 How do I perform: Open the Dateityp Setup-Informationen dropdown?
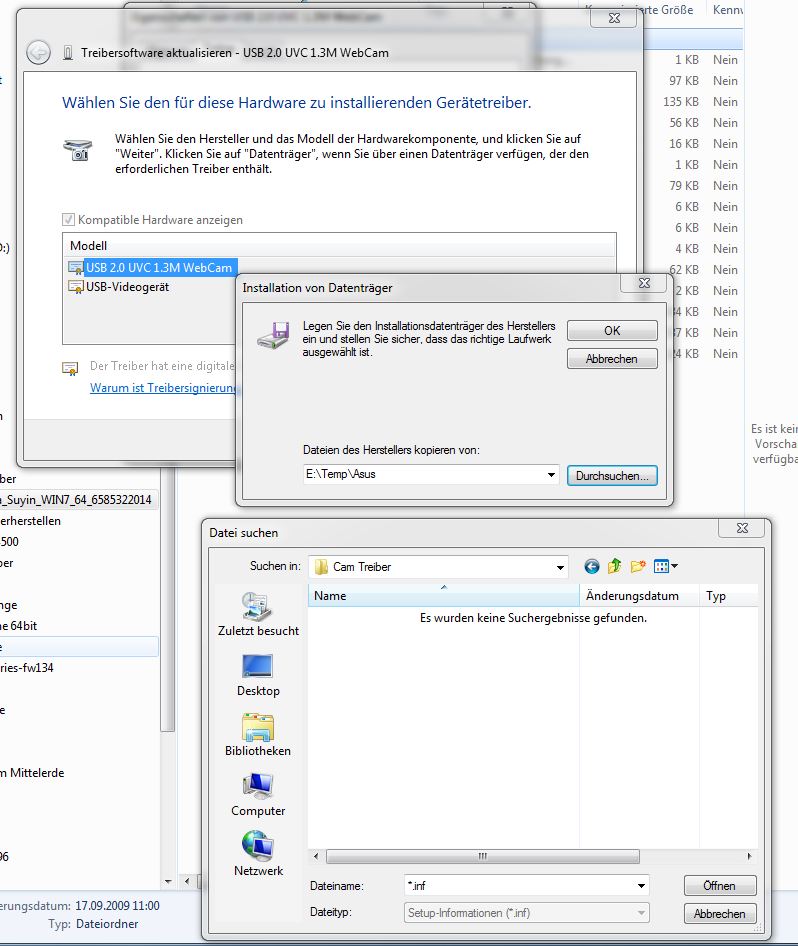527,913
